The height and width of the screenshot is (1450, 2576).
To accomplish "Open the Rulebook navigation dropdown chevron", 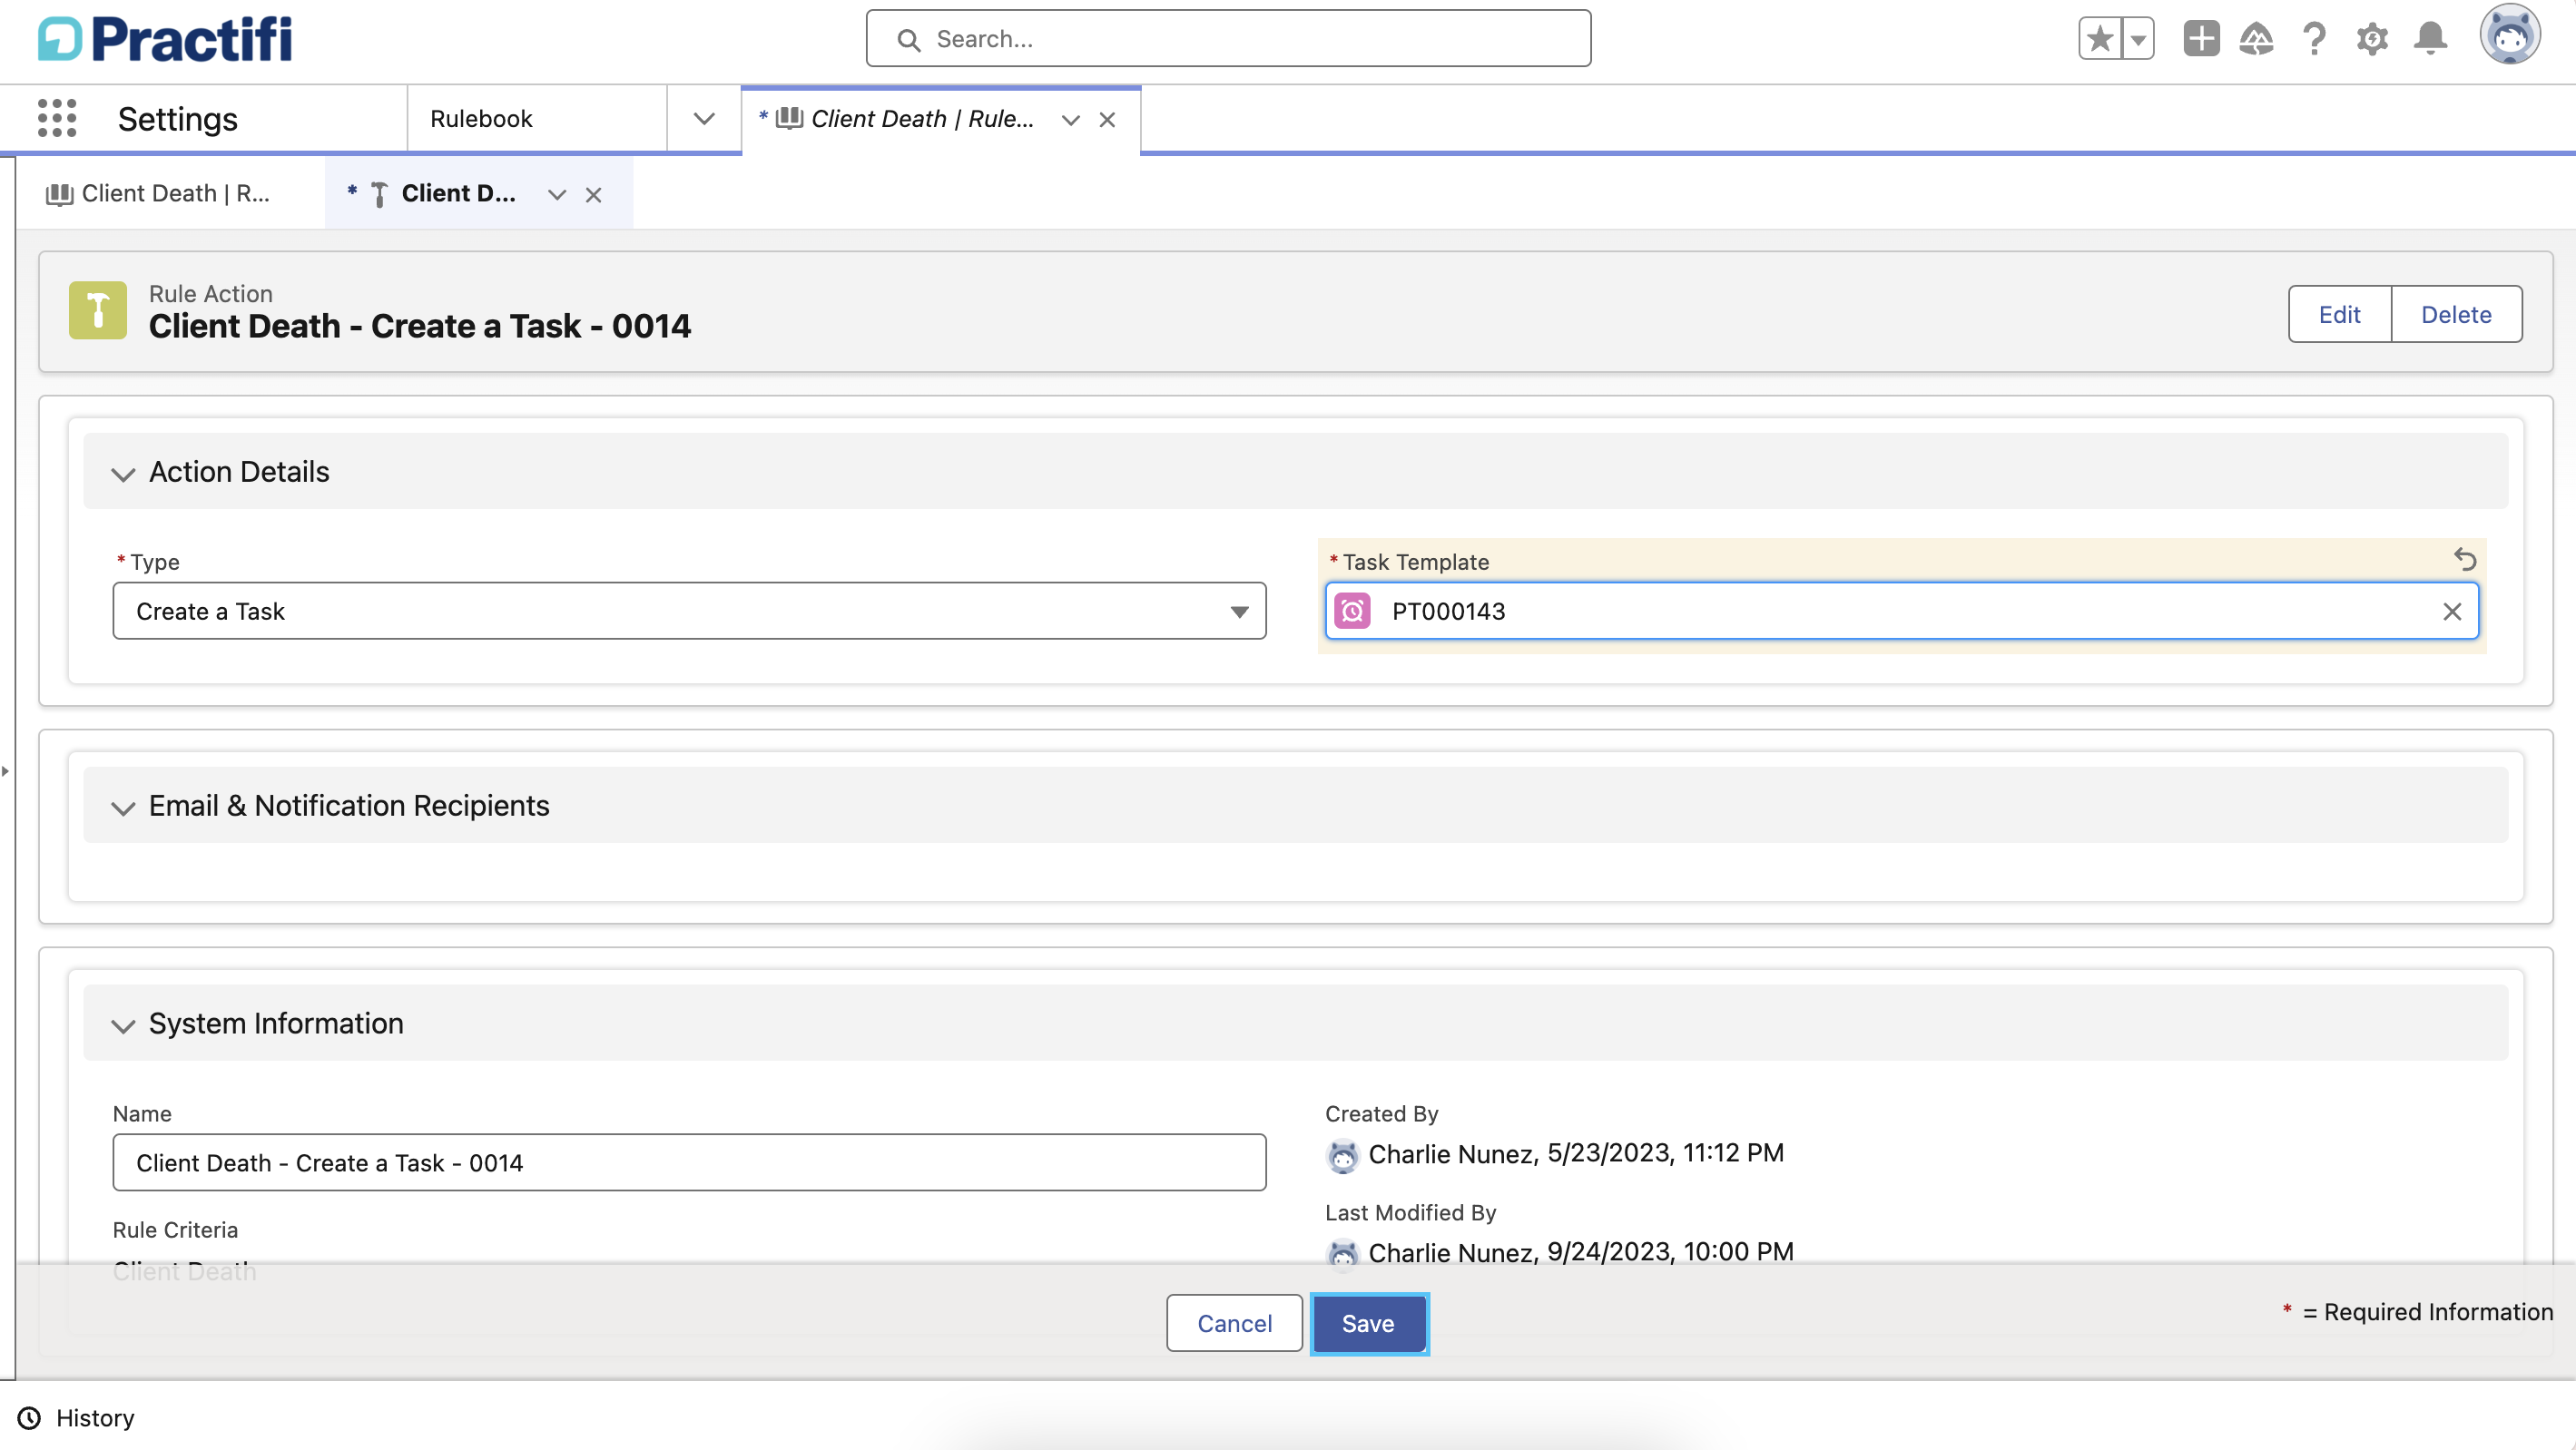I will [x=704, y=119].
